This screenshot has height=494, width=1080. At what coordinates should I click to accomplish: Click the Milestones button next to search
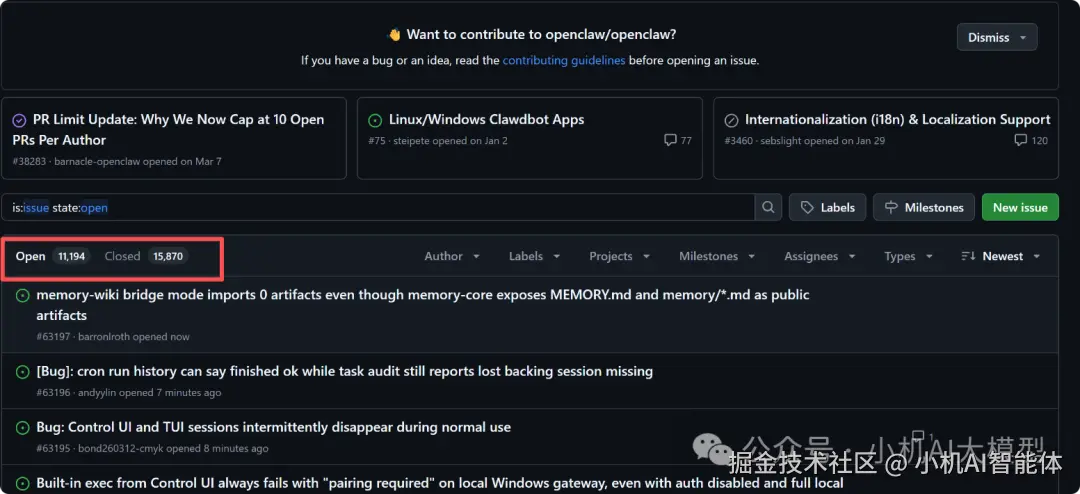[x=924, y=207]
